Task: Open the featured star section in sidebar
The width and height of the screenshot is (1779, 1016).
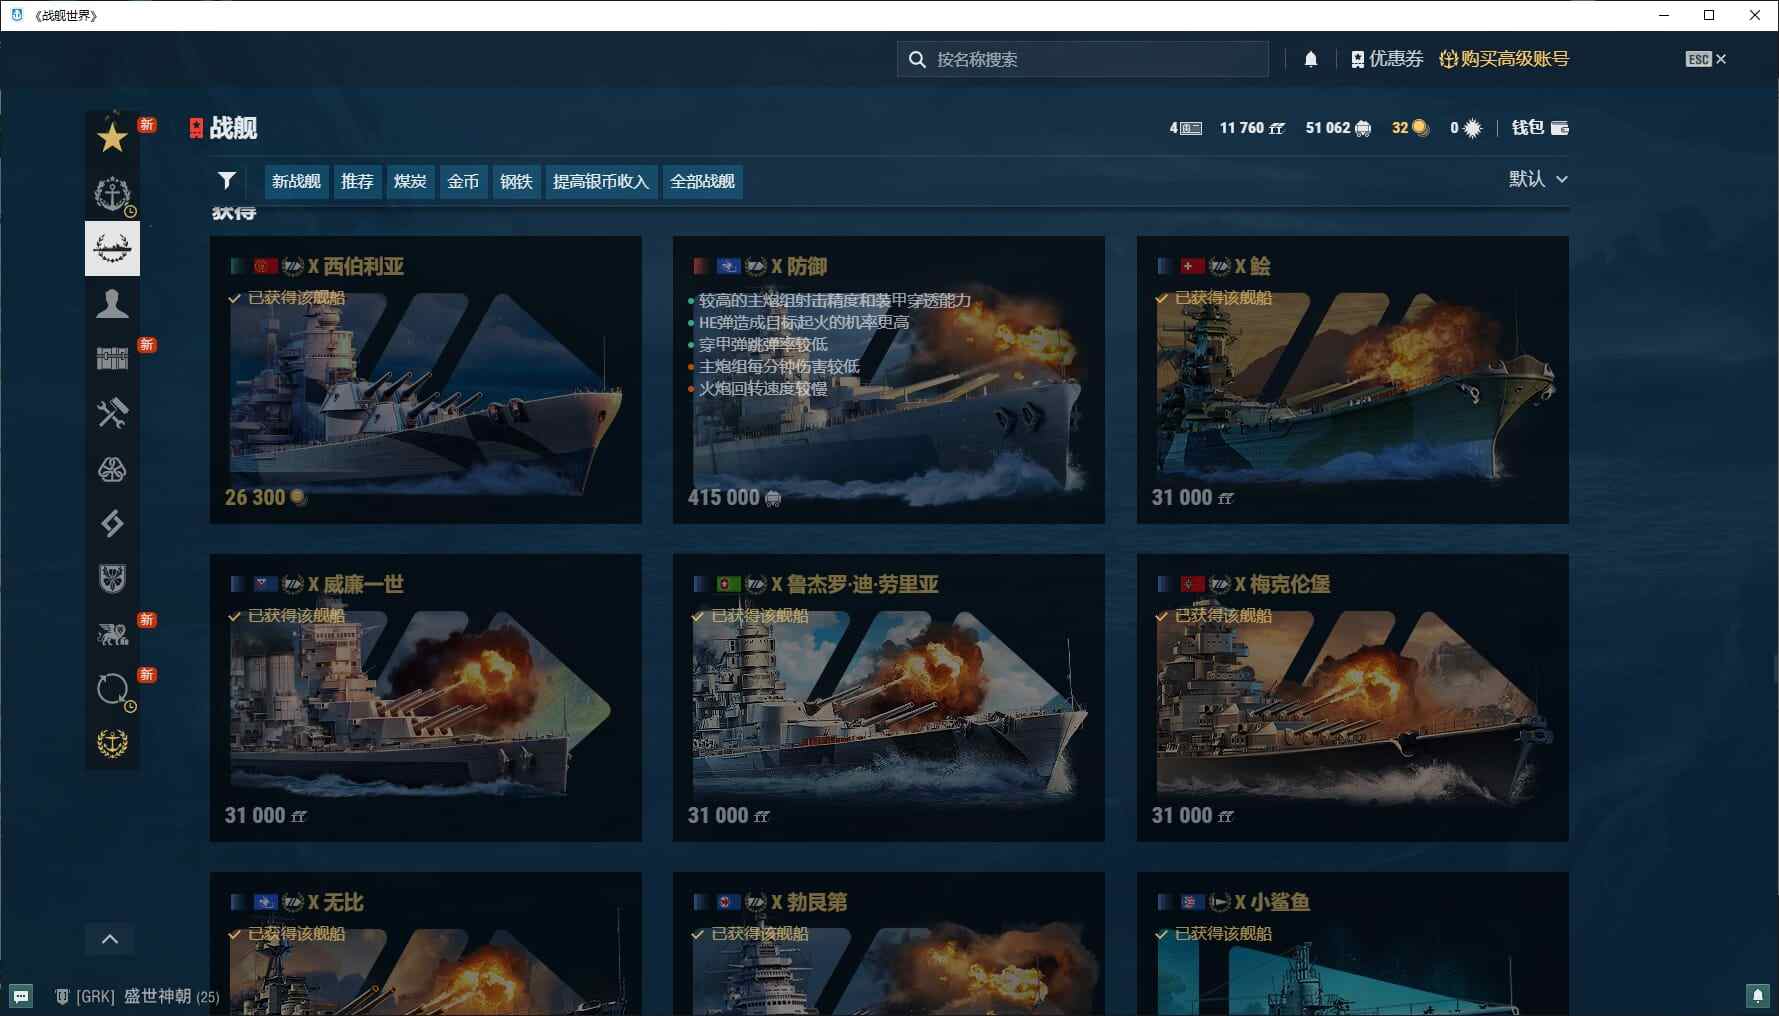Action: coord(112,138)
